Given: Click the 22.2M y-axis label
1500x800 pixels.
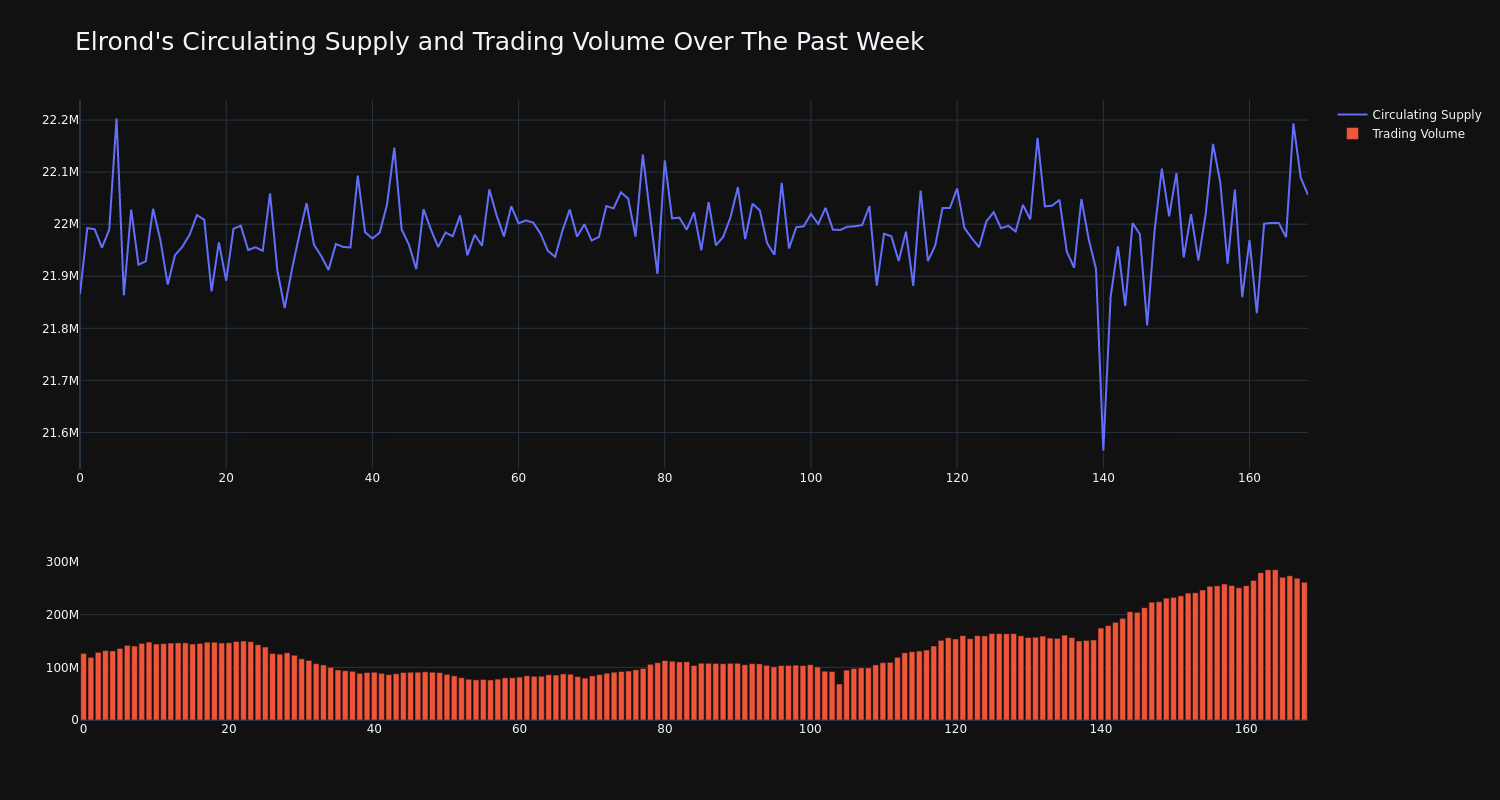Looking at the screenshot, I should click(x=60, y=120).
